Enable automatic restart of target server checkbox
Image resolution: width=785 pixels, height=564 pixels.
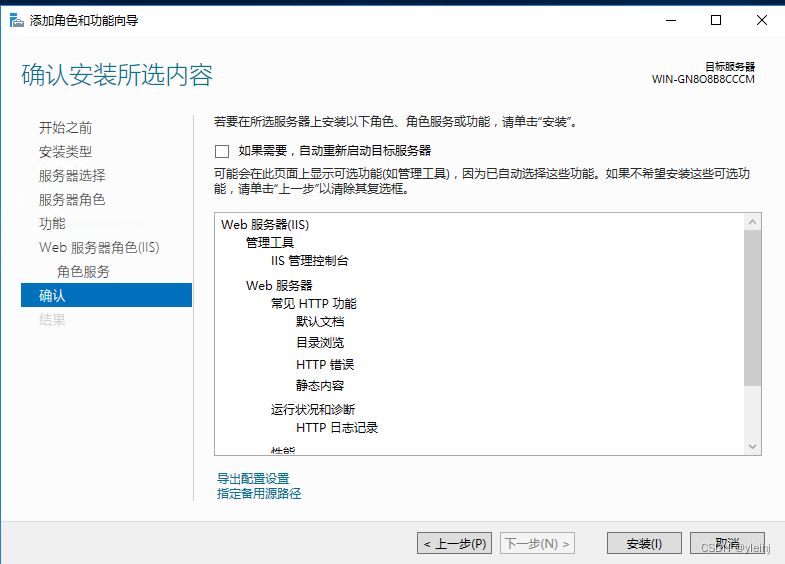[222, 151]
